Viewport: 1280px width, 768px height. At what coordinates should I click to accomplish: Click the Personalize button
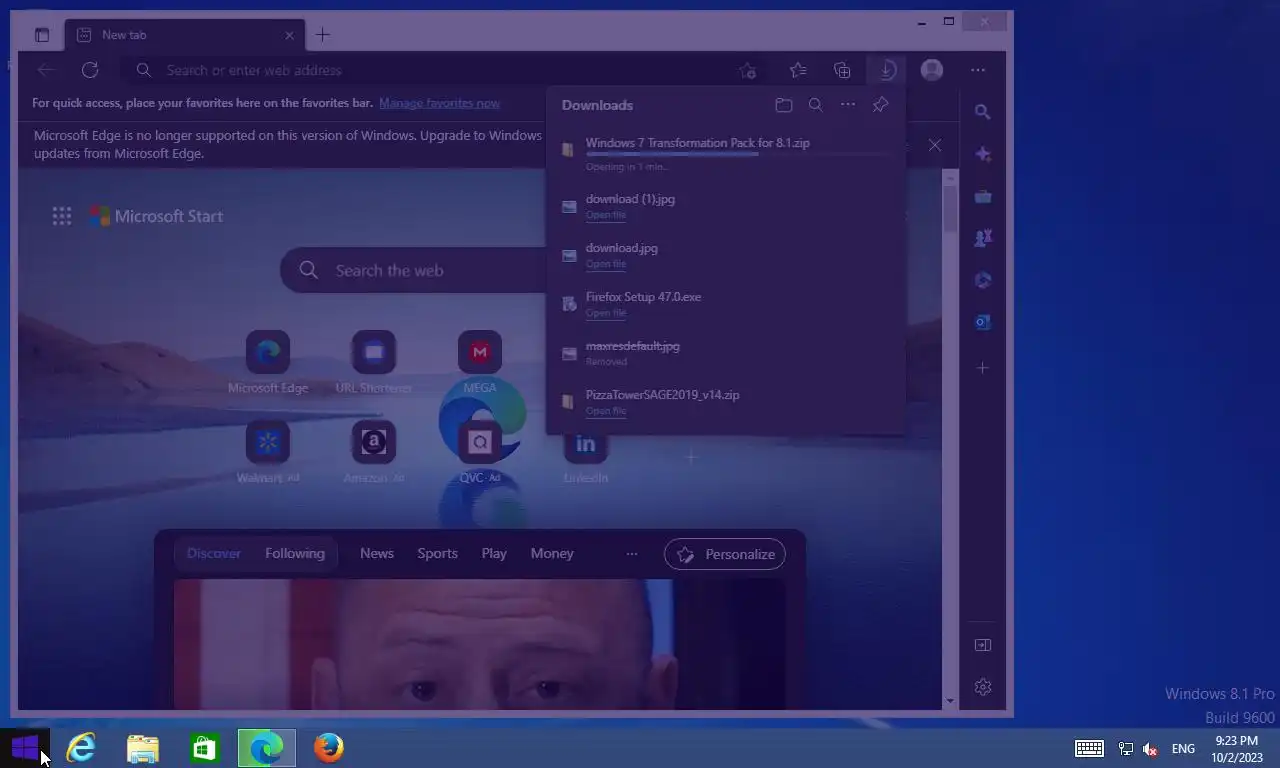[x=725, y=554]
